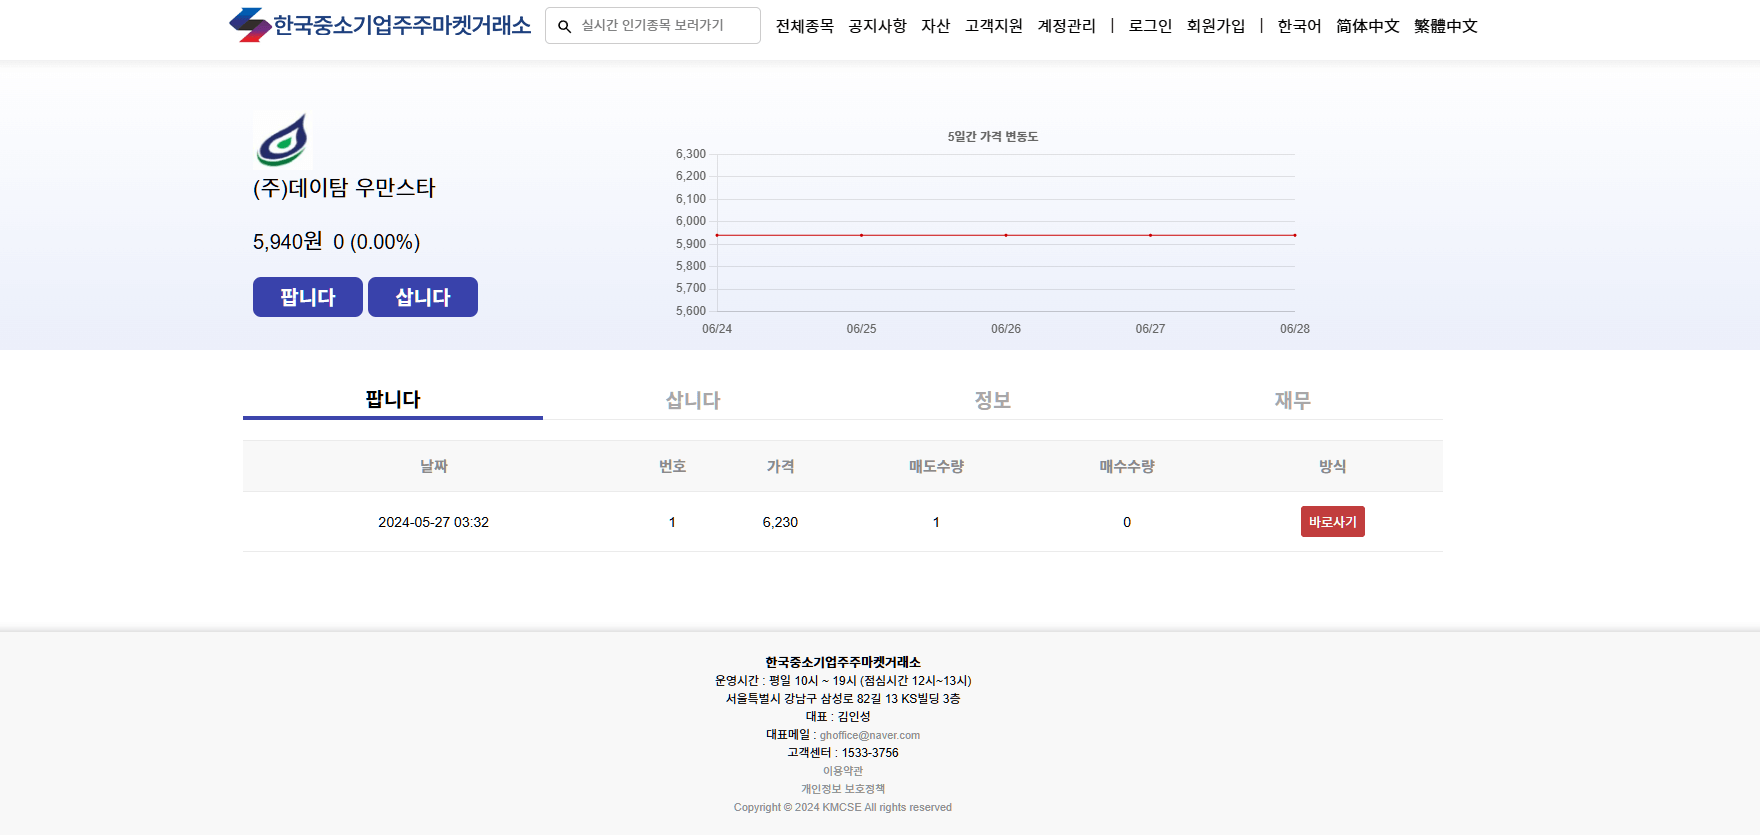
Task: Open the 고객지원 menu item
Action: [993, 26]
